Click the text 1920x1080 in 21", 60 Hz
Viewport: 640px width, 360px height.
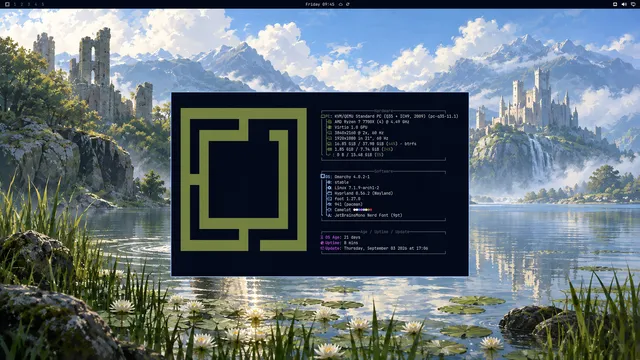tap(361, 138)
